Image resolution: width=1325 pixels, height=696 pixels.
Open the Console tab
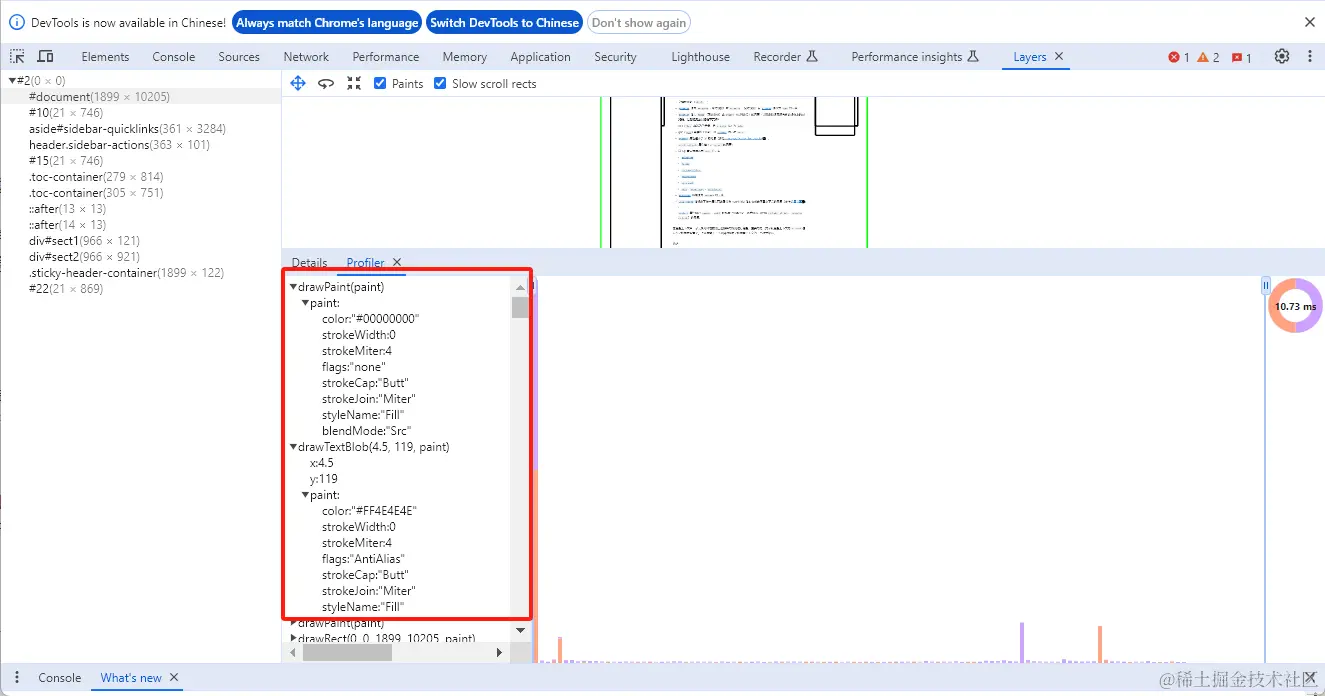coord(174,57)
